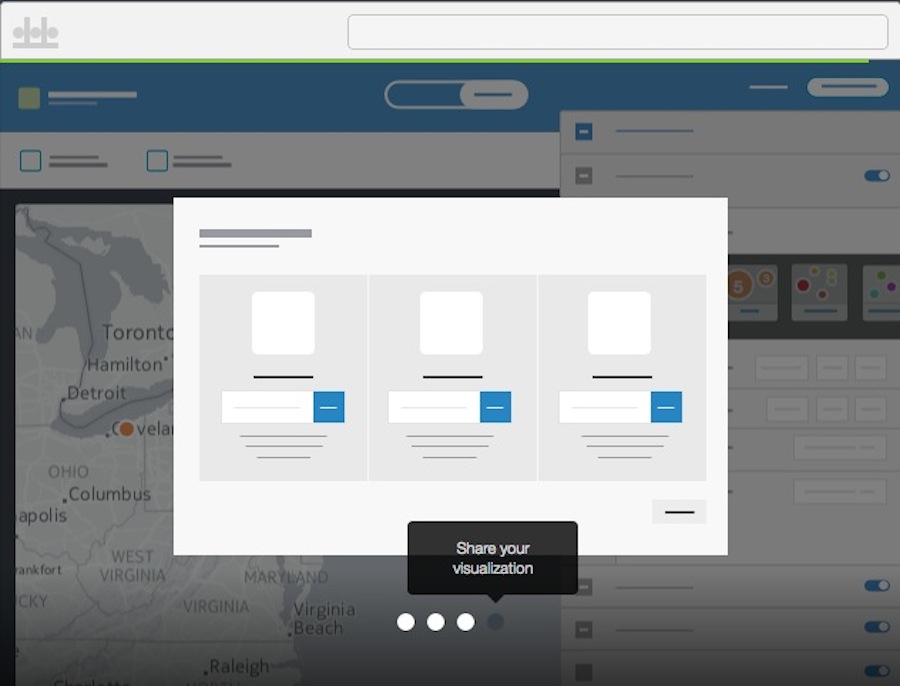Toggle the top switch in the right panel

tap(876, 176)
